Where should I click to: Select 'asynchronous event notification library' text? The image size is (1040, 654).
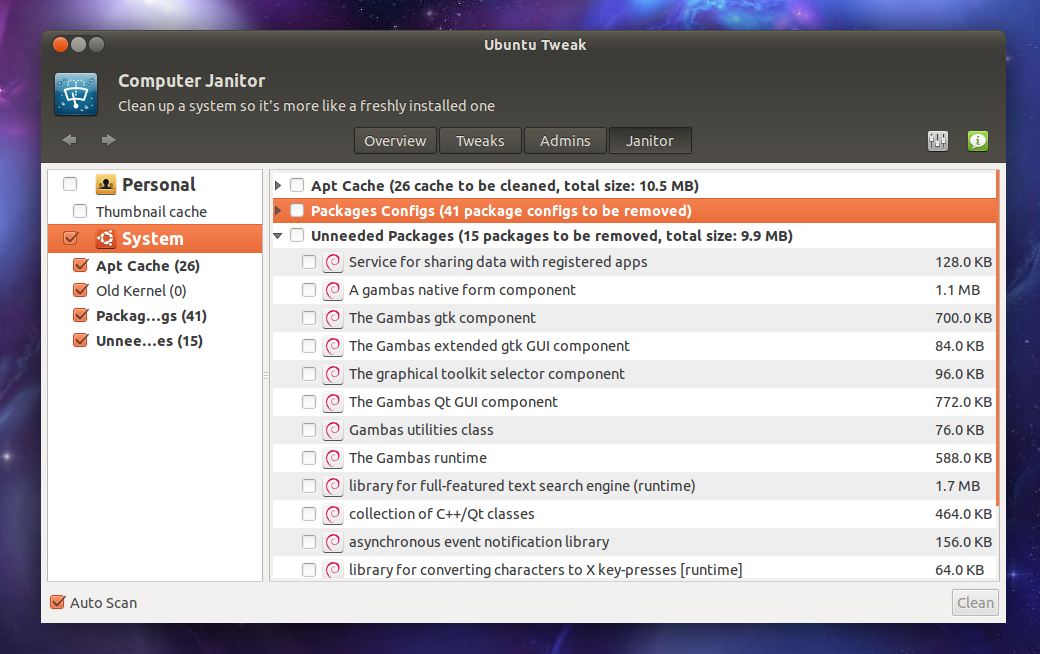[x=479, y=542]
